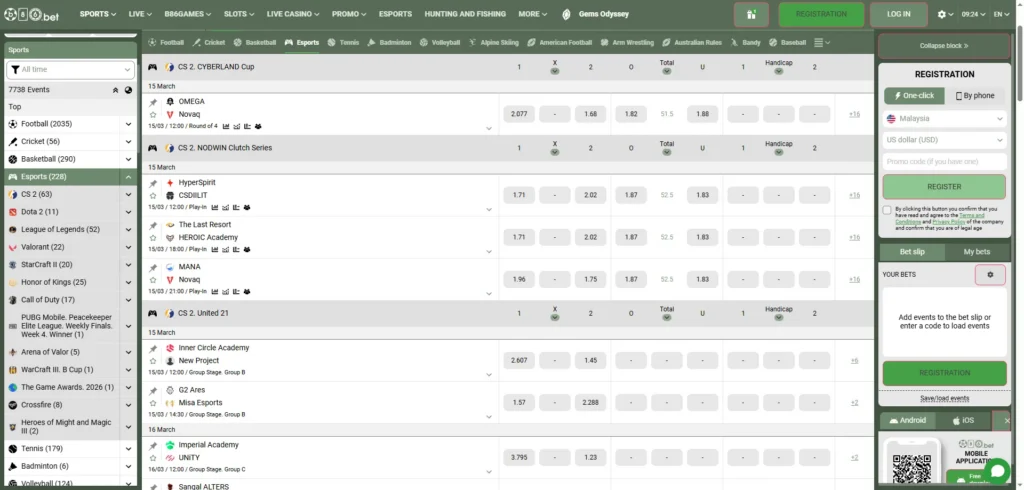This screenshot has width=1024, height=490.
Task: Favorite The Last Resort match star
Action: [153, 238]
